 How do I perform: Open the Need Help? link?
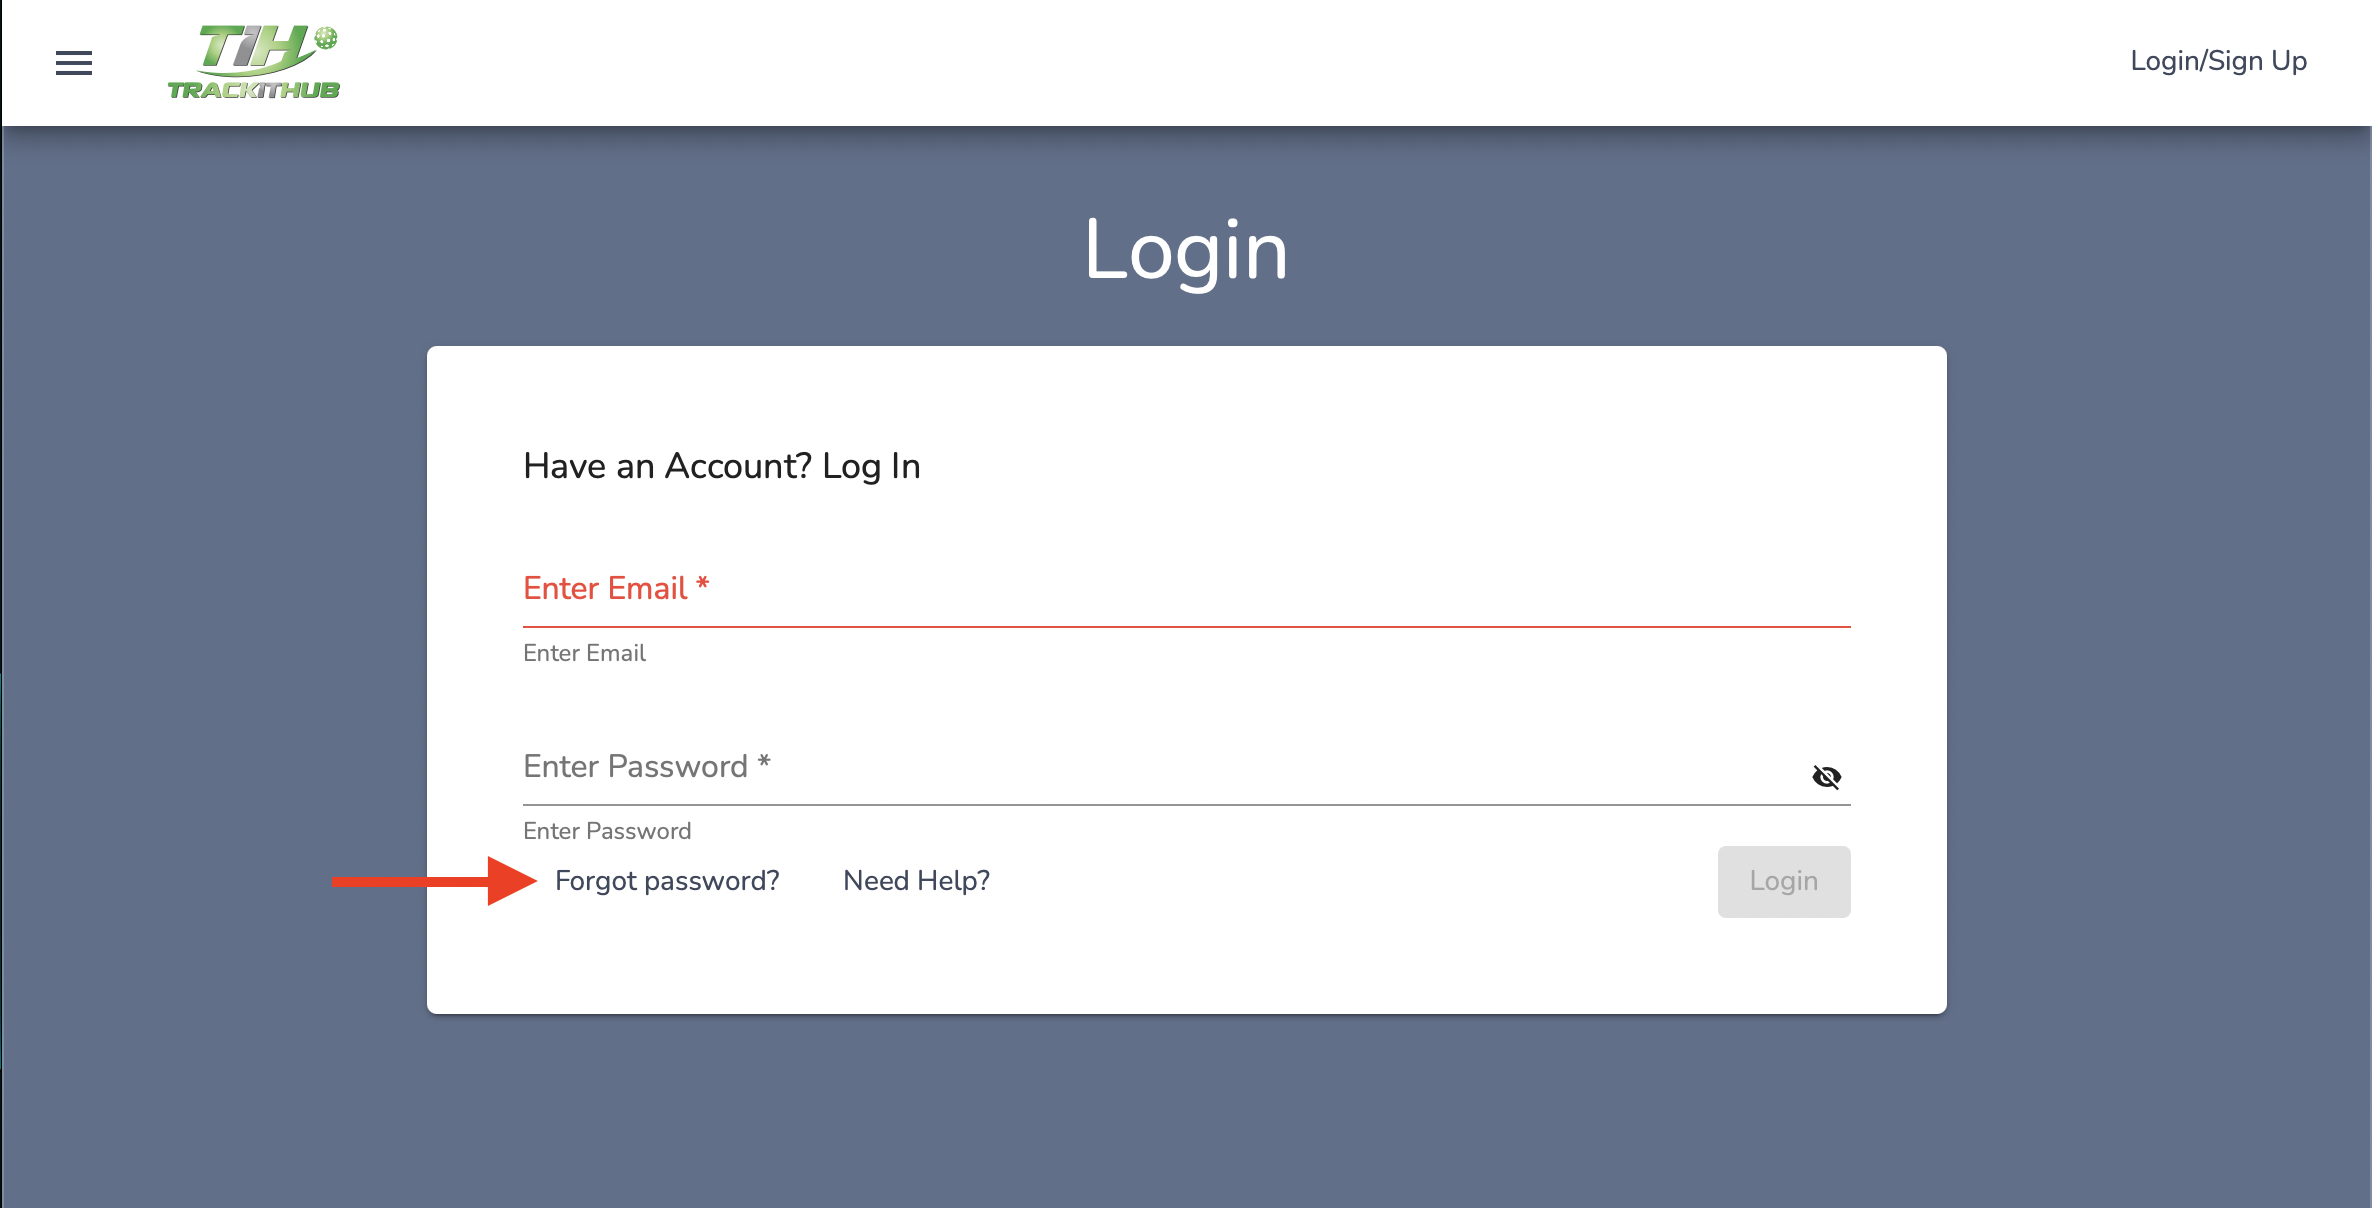916,881
